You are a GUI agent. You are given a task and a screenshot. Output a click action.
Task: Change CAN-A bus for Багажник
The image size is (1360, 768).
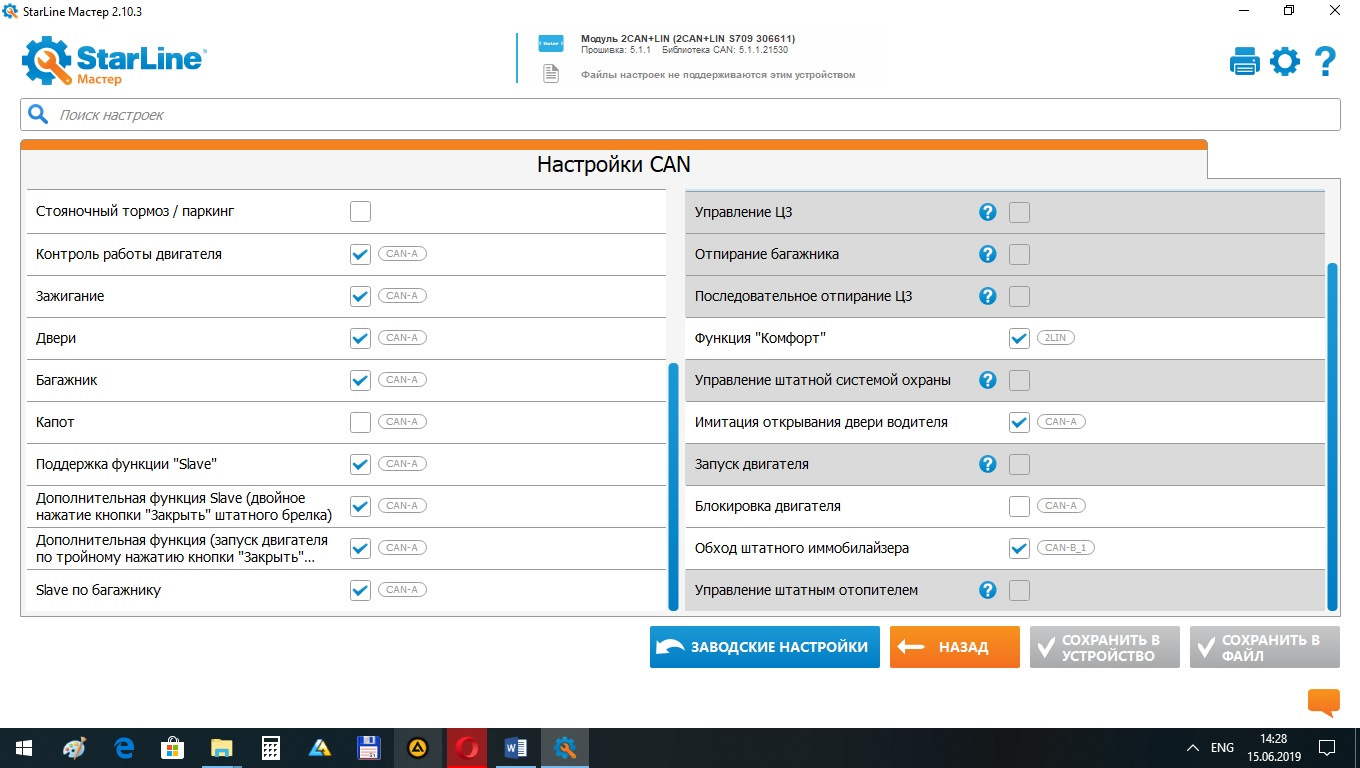(x=402, y=380)
